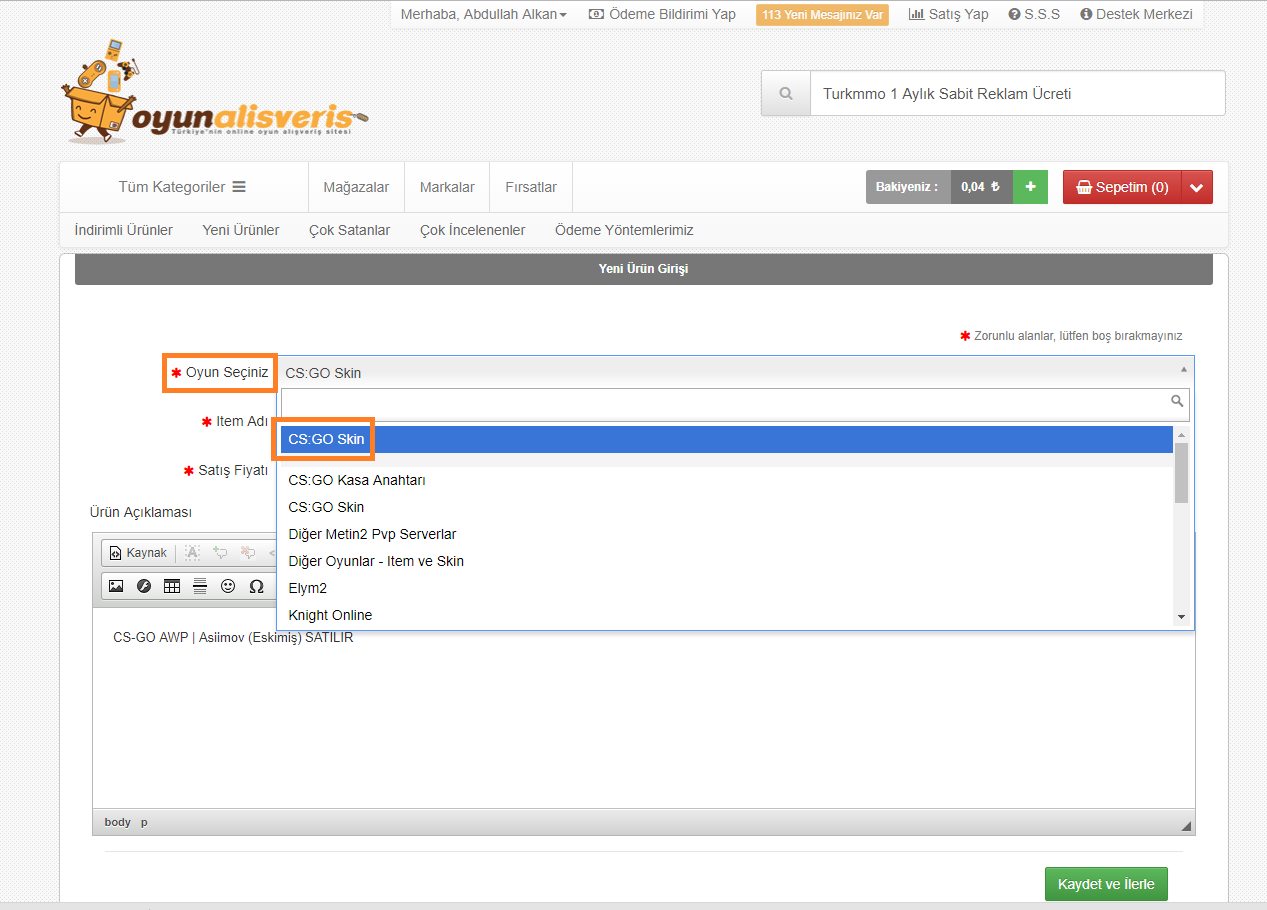Screen dimensions: 1267x910
Task: Click the dropdown list scrollbar thumb
Action: (x=1181, y=473)
